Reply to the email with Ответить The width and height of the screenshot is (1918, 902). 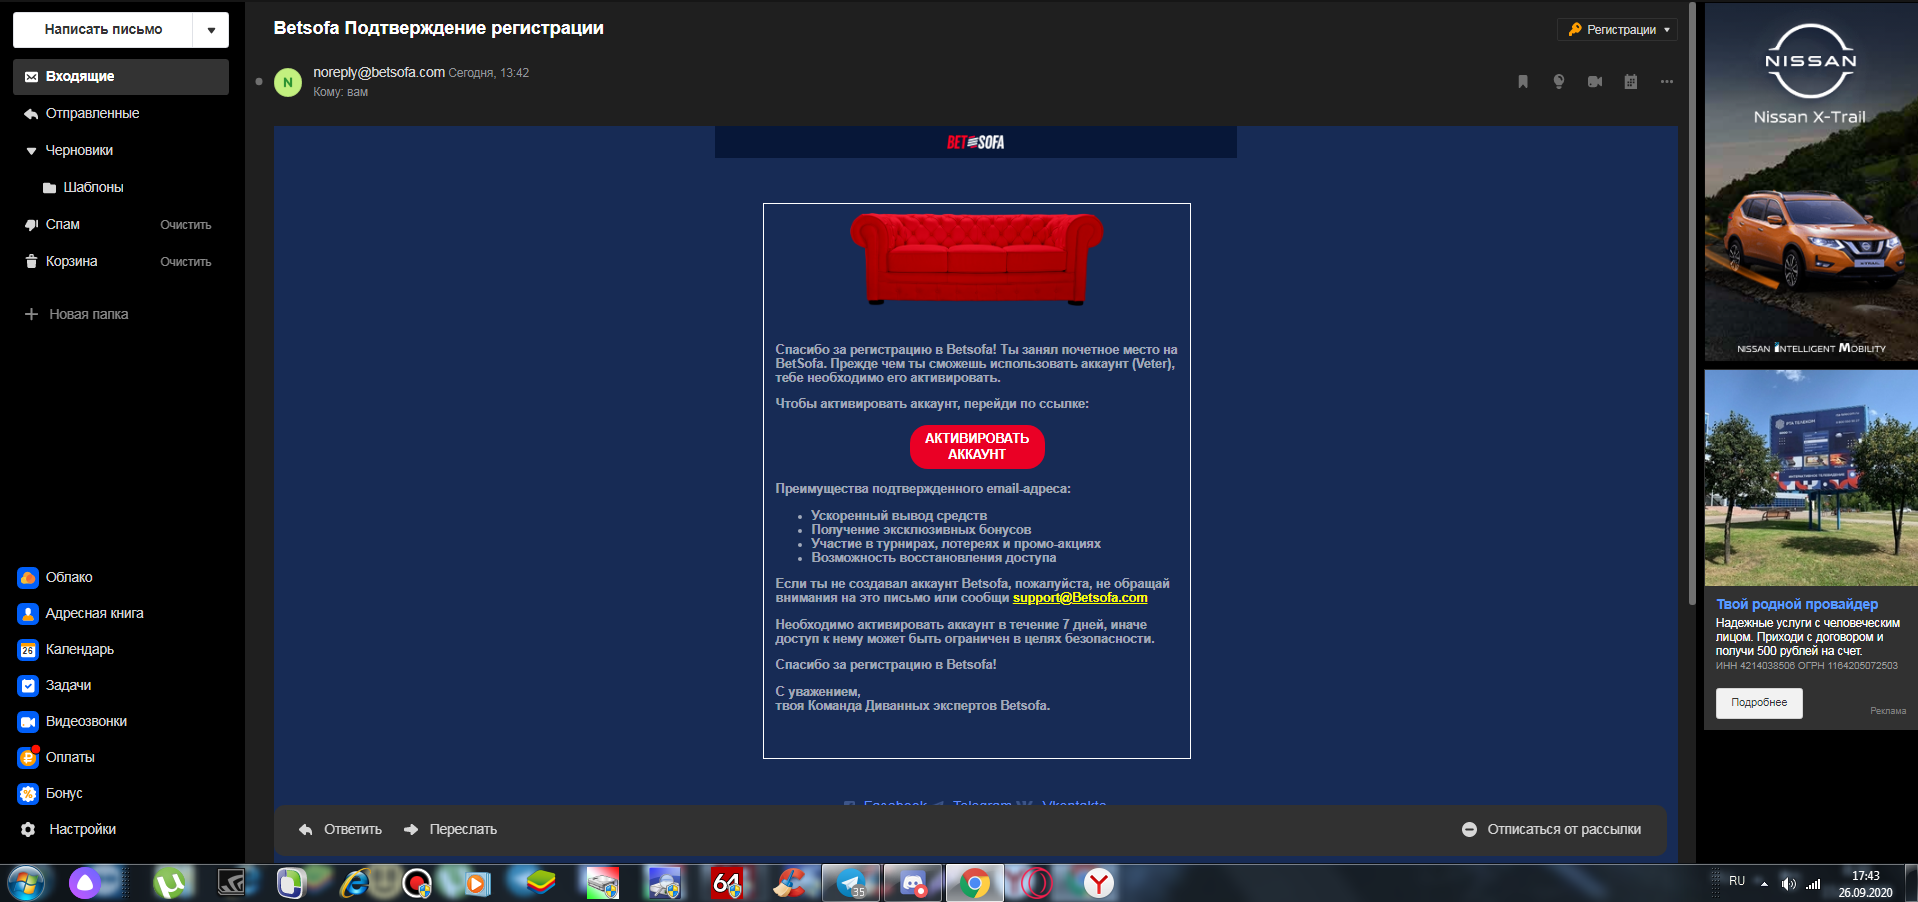[341, 829]
